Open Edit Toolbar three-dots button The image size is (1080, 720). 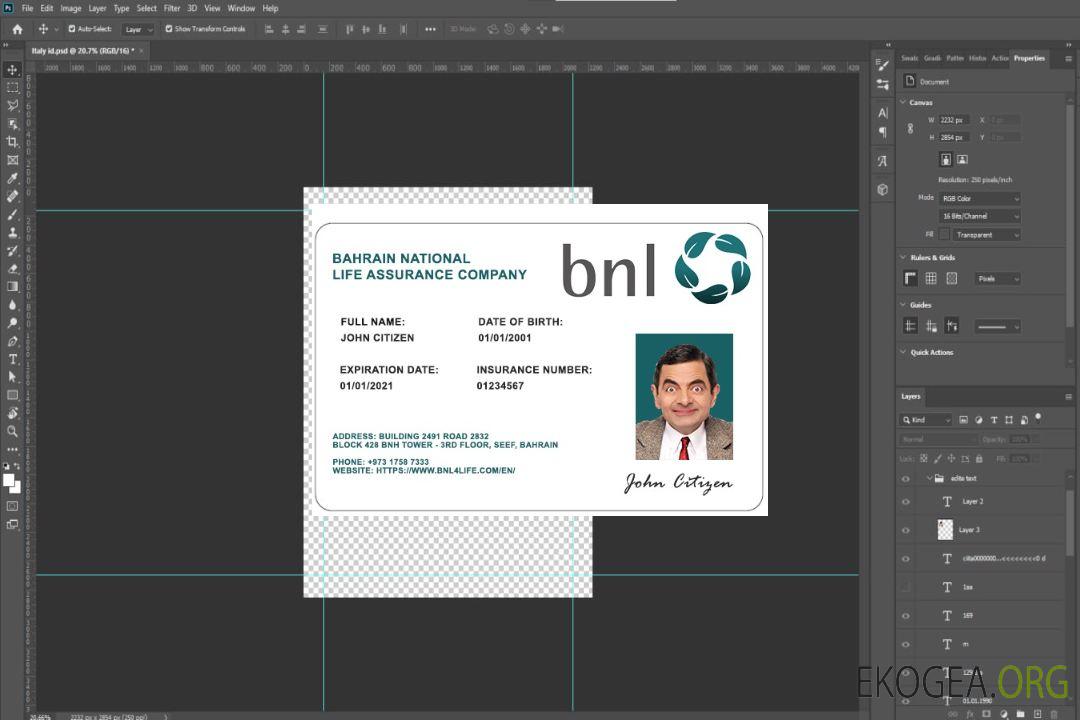pos(12,449)
